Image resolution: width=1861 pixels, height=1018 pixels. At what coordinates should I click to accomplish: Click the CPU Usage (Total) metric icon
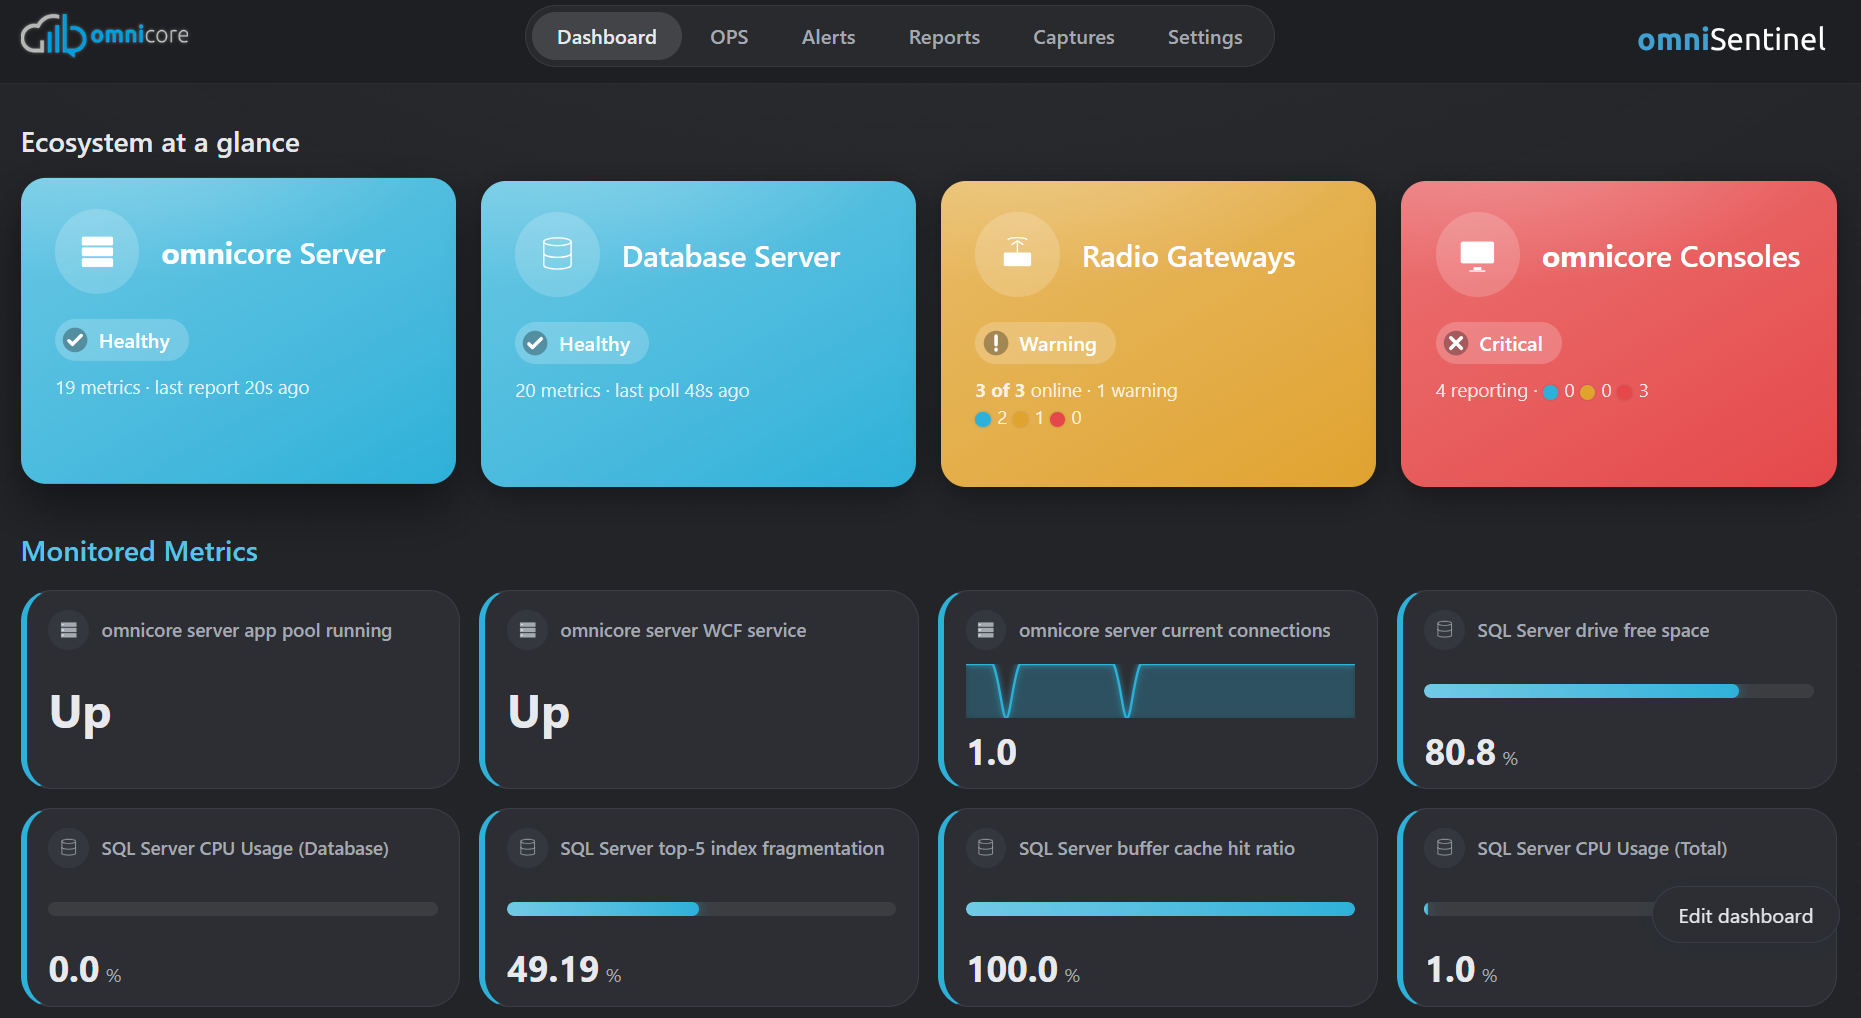coord(1445,848)
